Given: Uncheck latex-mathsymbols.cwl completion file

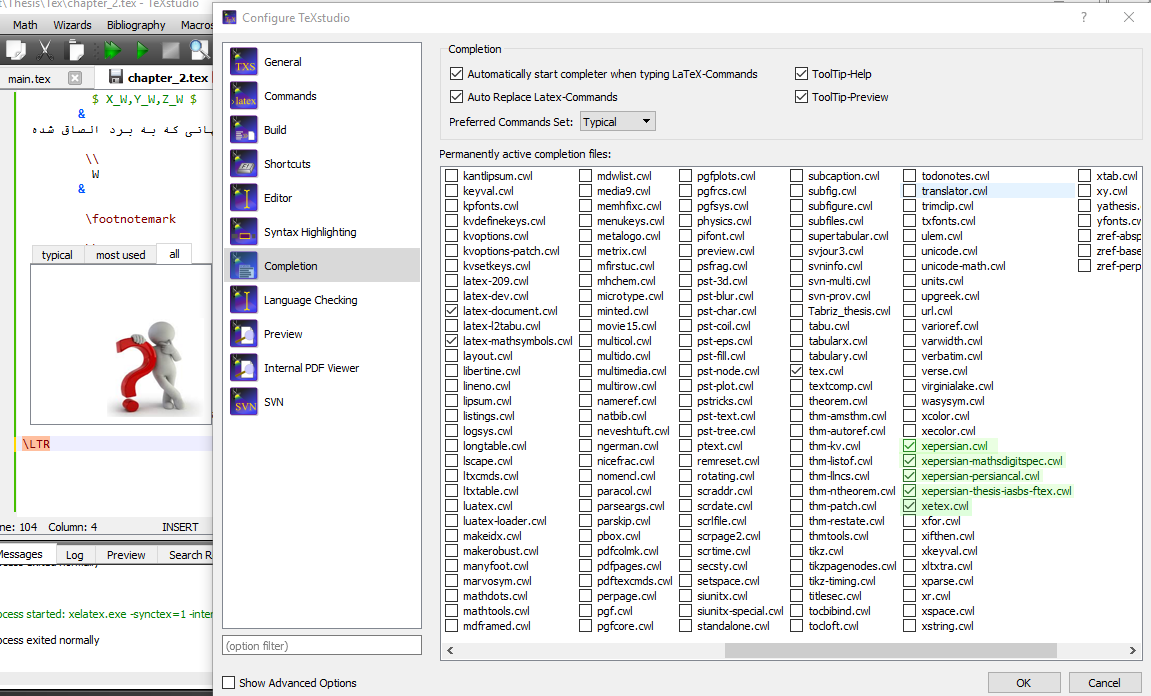Looking at the screenshot, I should tap(451, 341).
